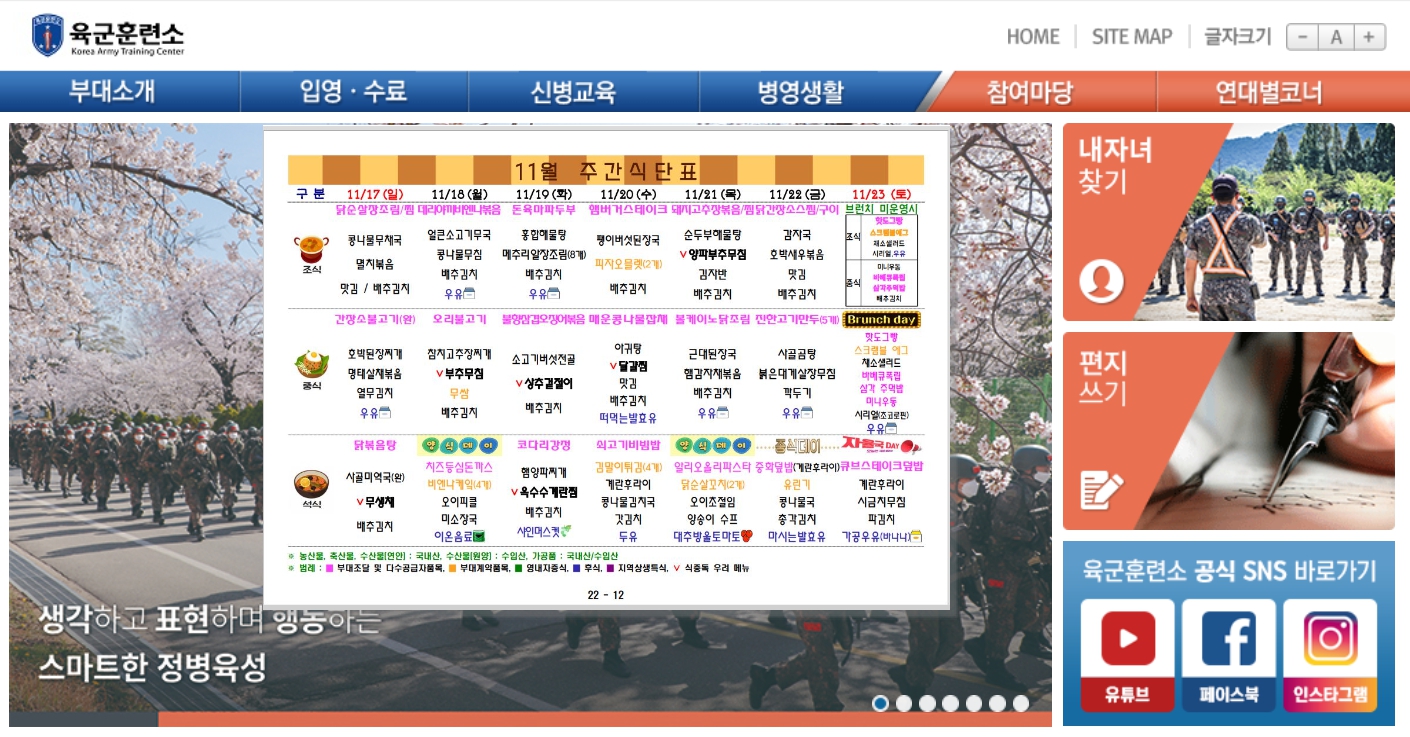Open the YouTube (유튜브) SNS icon
The width and height of the screenshot is (1410, 737).
(x=1127, y=655)
